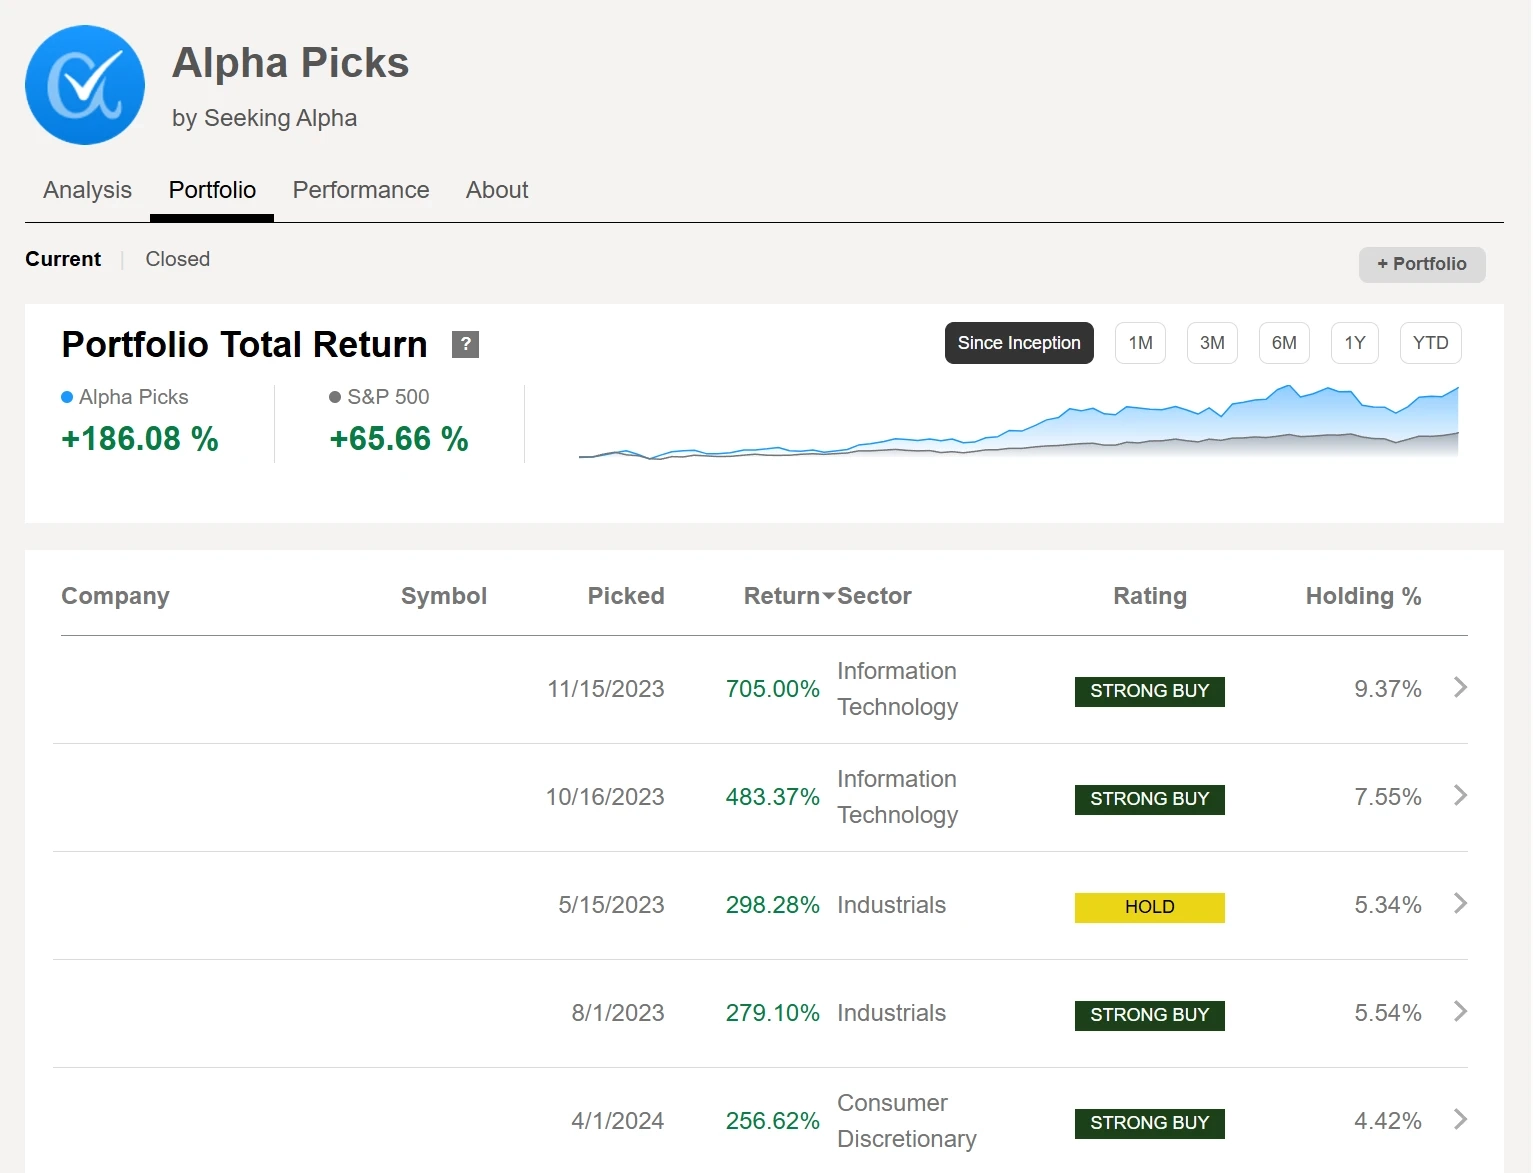Go to the About tab
1533x1173 pixels.
point(497,190)
